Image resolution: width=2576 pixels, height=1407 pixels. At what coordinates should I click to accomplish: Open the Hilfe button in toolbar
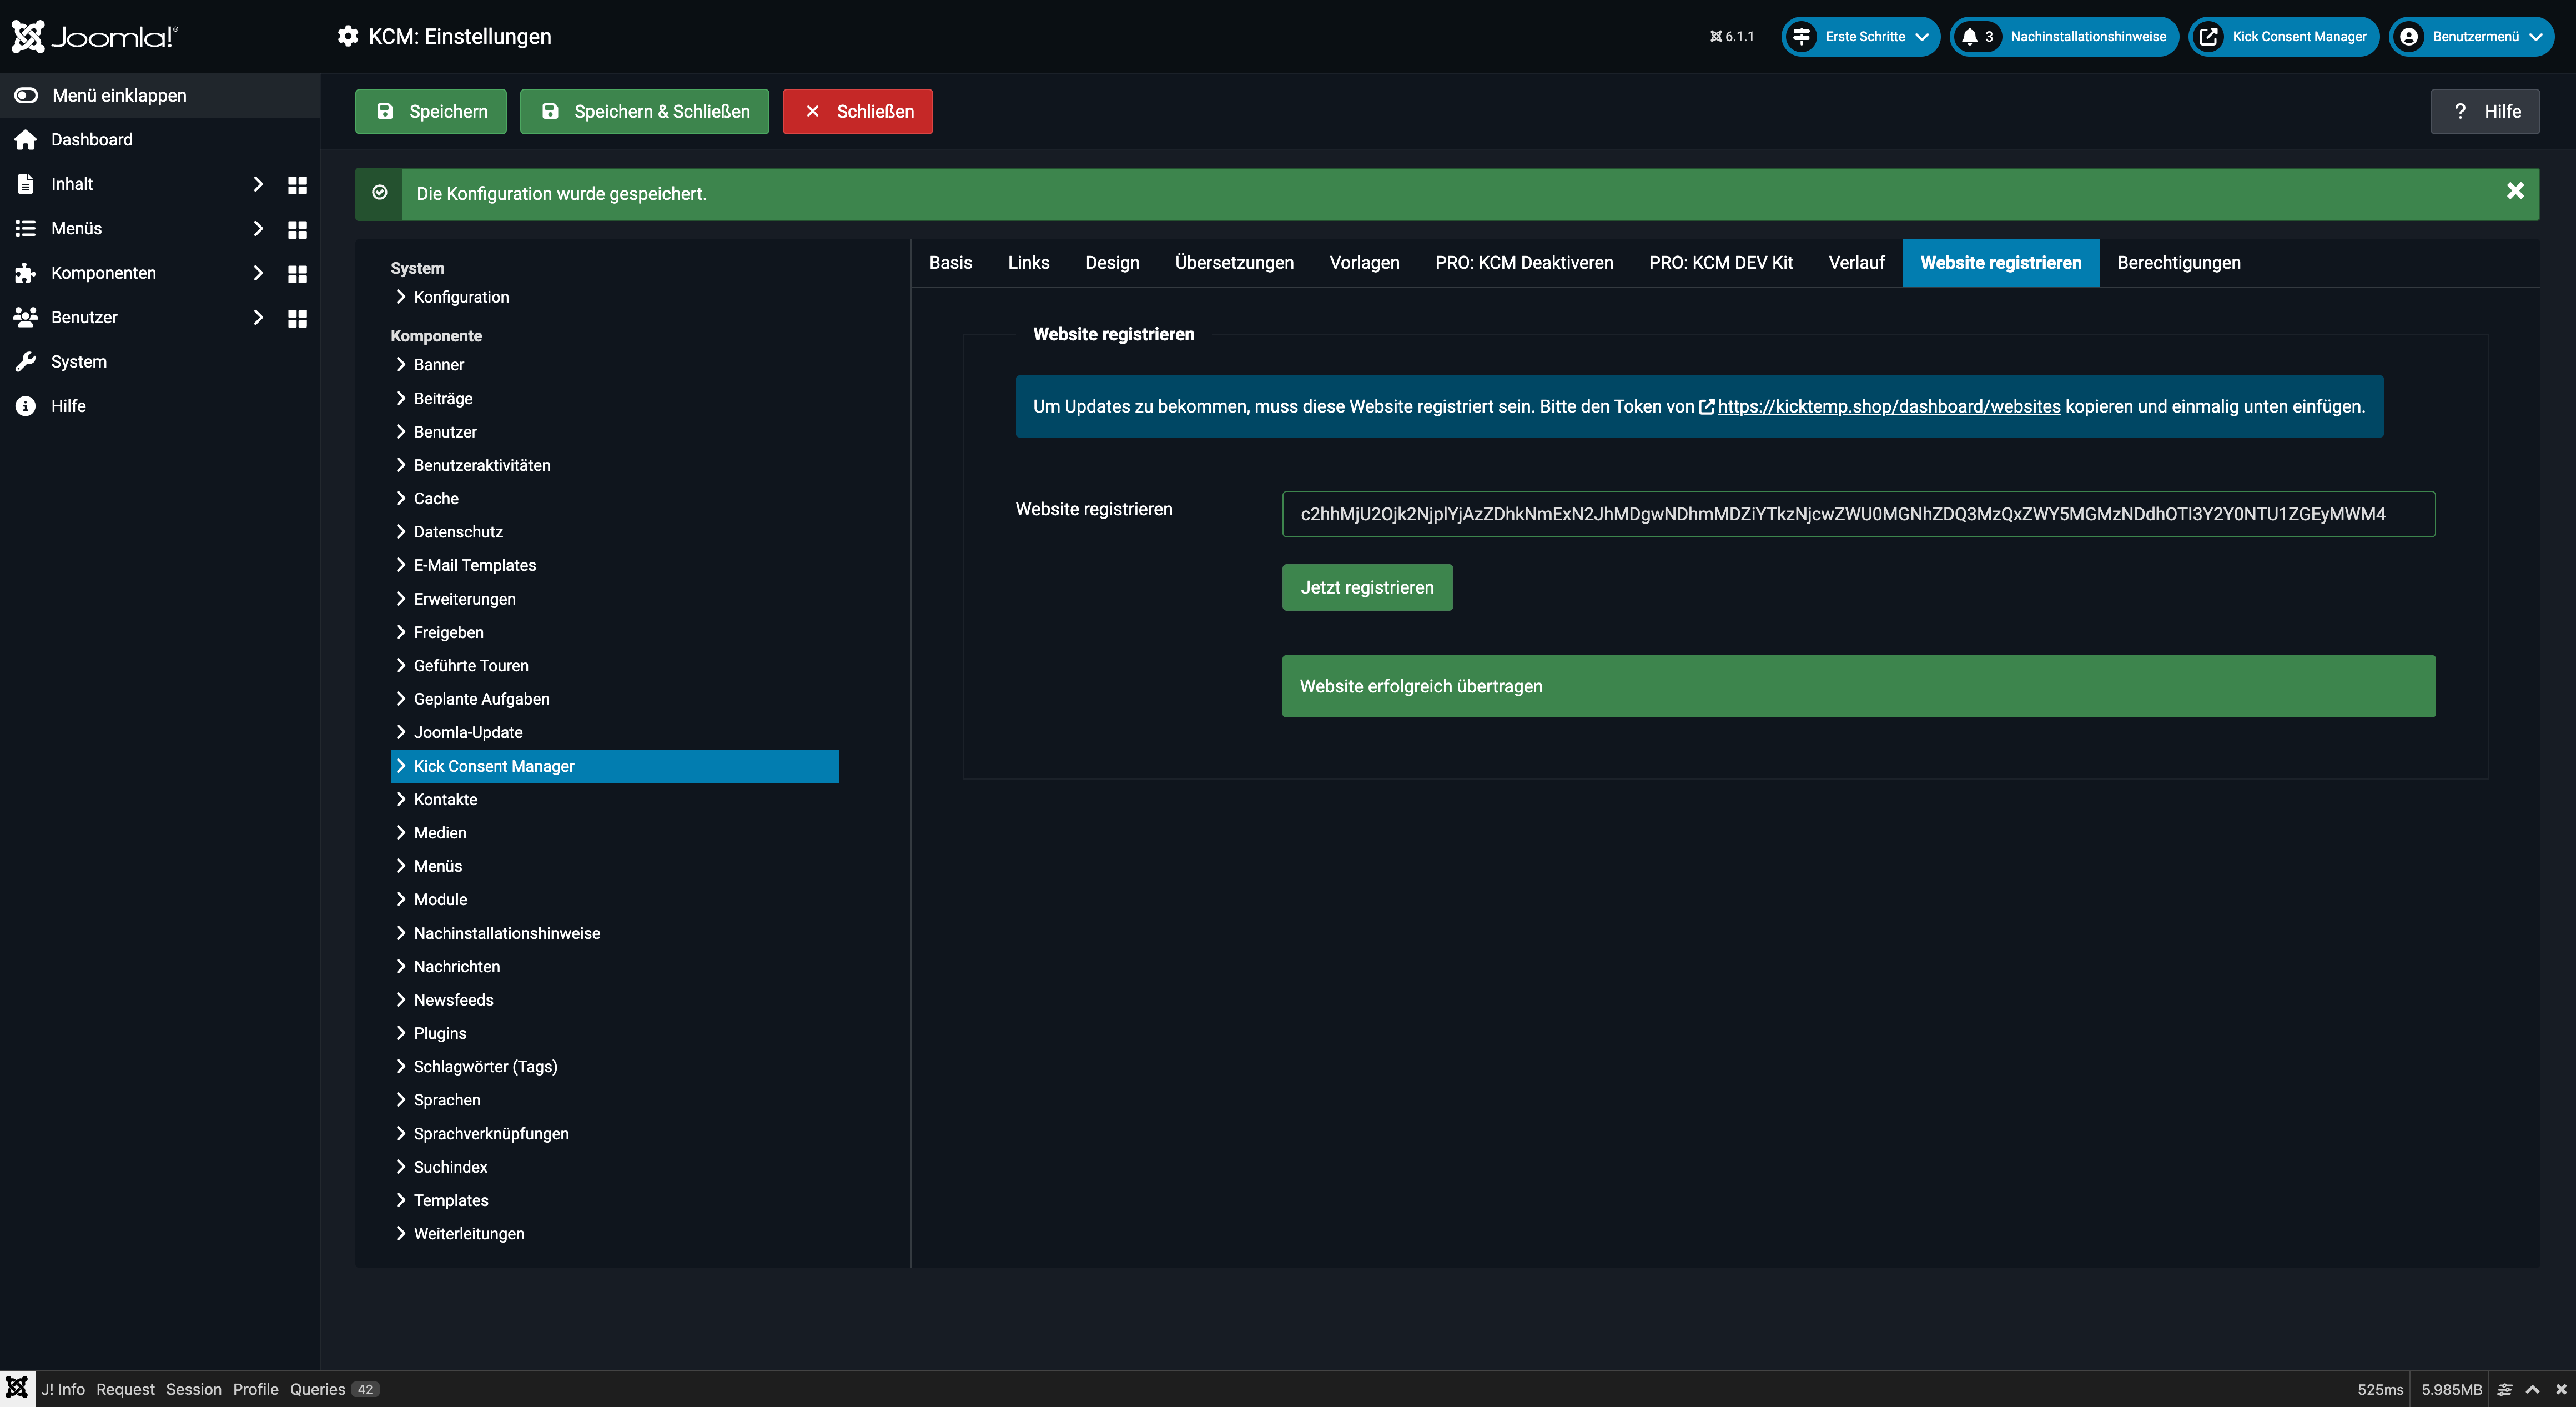[2485, 111]
